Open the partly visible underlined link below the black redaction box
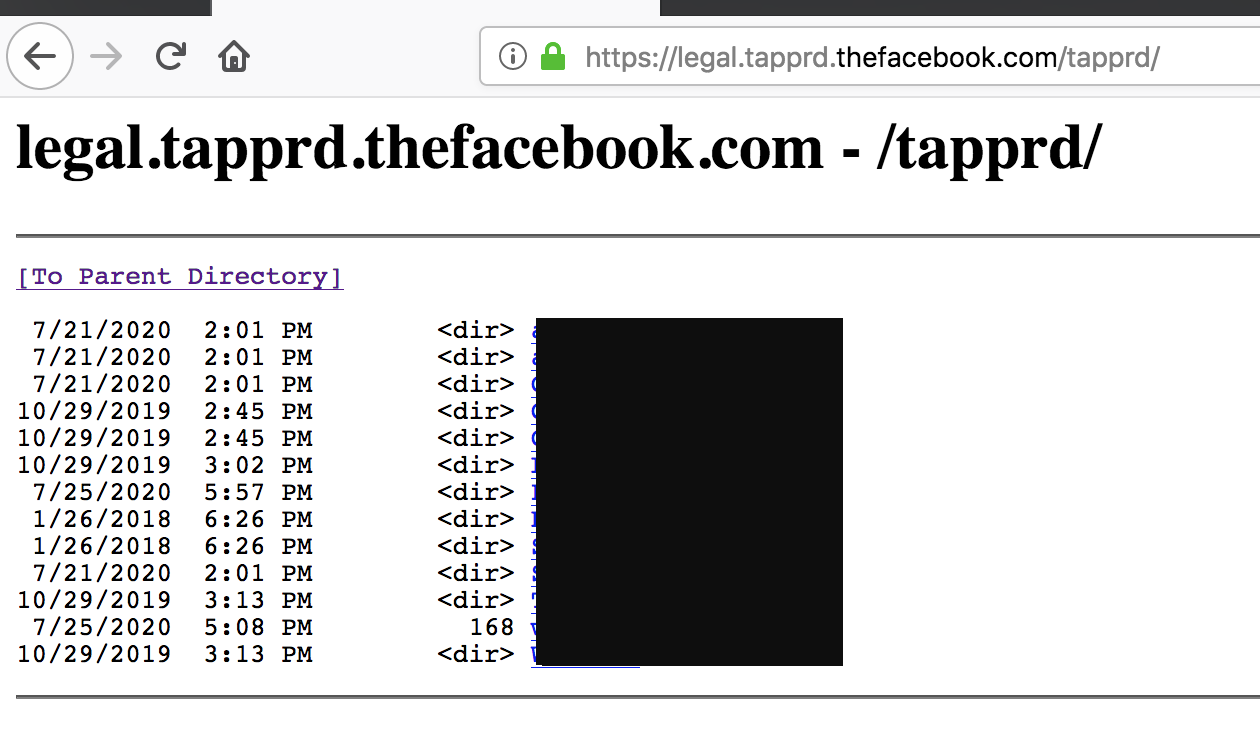The height and width of the screenshot is (750, 1260). point(585,662)
